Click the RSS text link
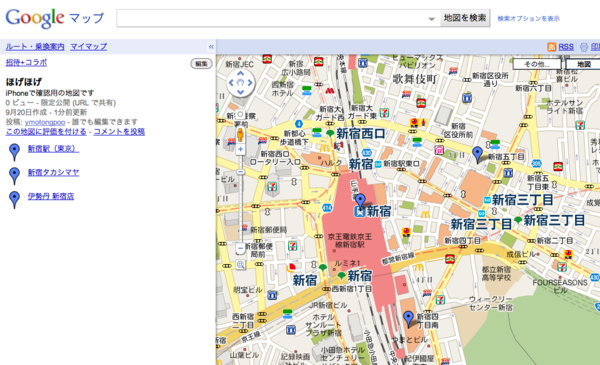 [566, 47]
